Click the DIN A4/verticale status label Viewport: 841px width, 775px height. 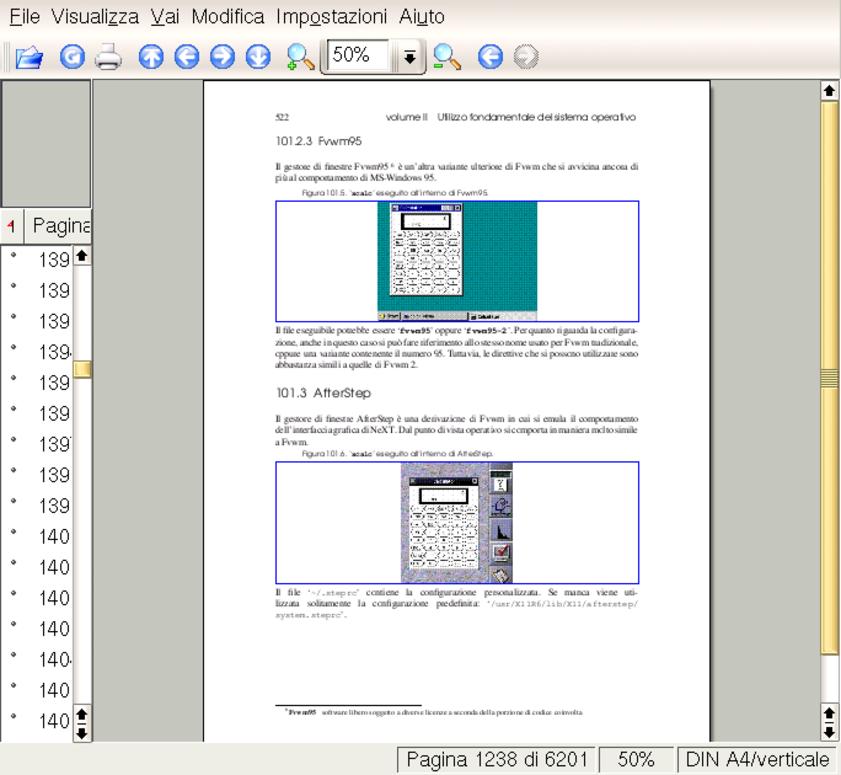pos(757,760)
